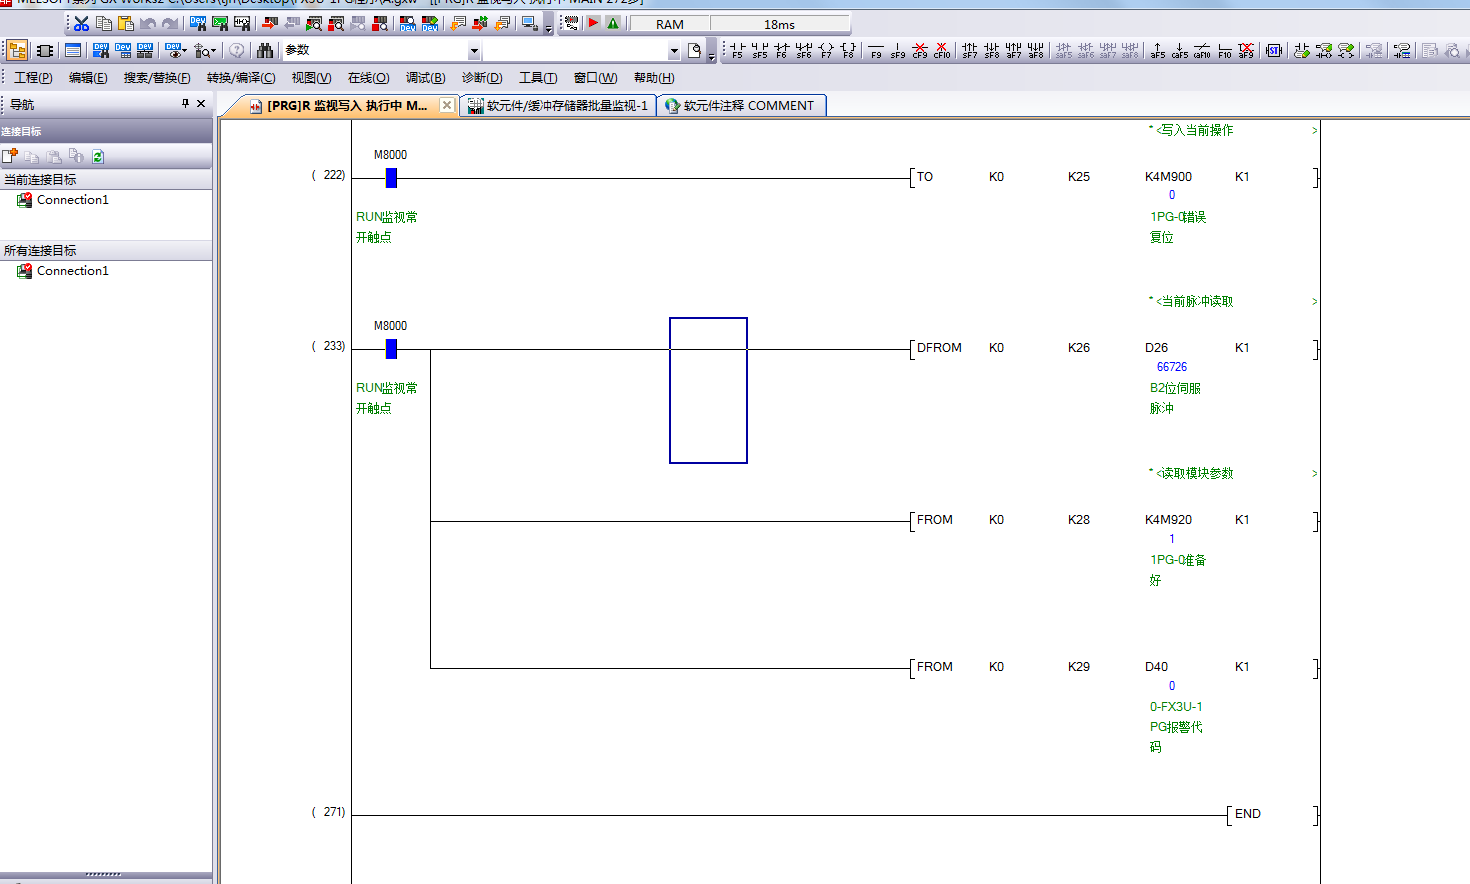The width and height of the screenshot is (1470, 884).
Task: Click the binoculars find icon
Action: [x=265, y=50]
